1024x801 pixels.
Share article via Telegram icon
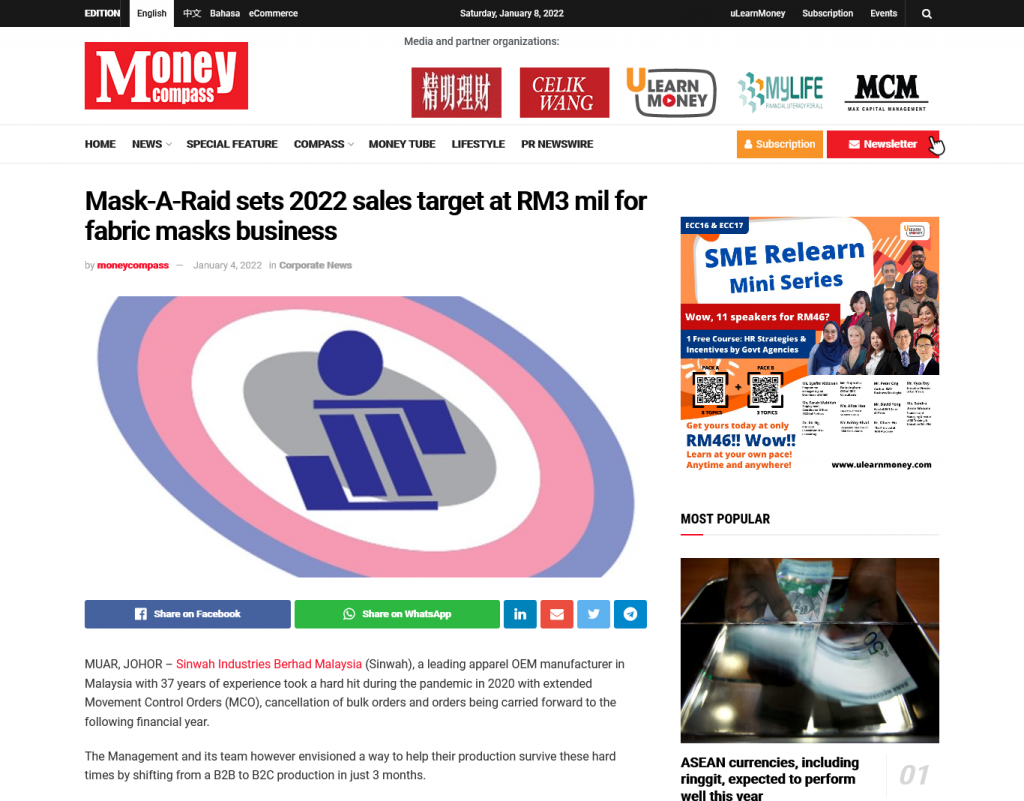[x=630, y=614]
